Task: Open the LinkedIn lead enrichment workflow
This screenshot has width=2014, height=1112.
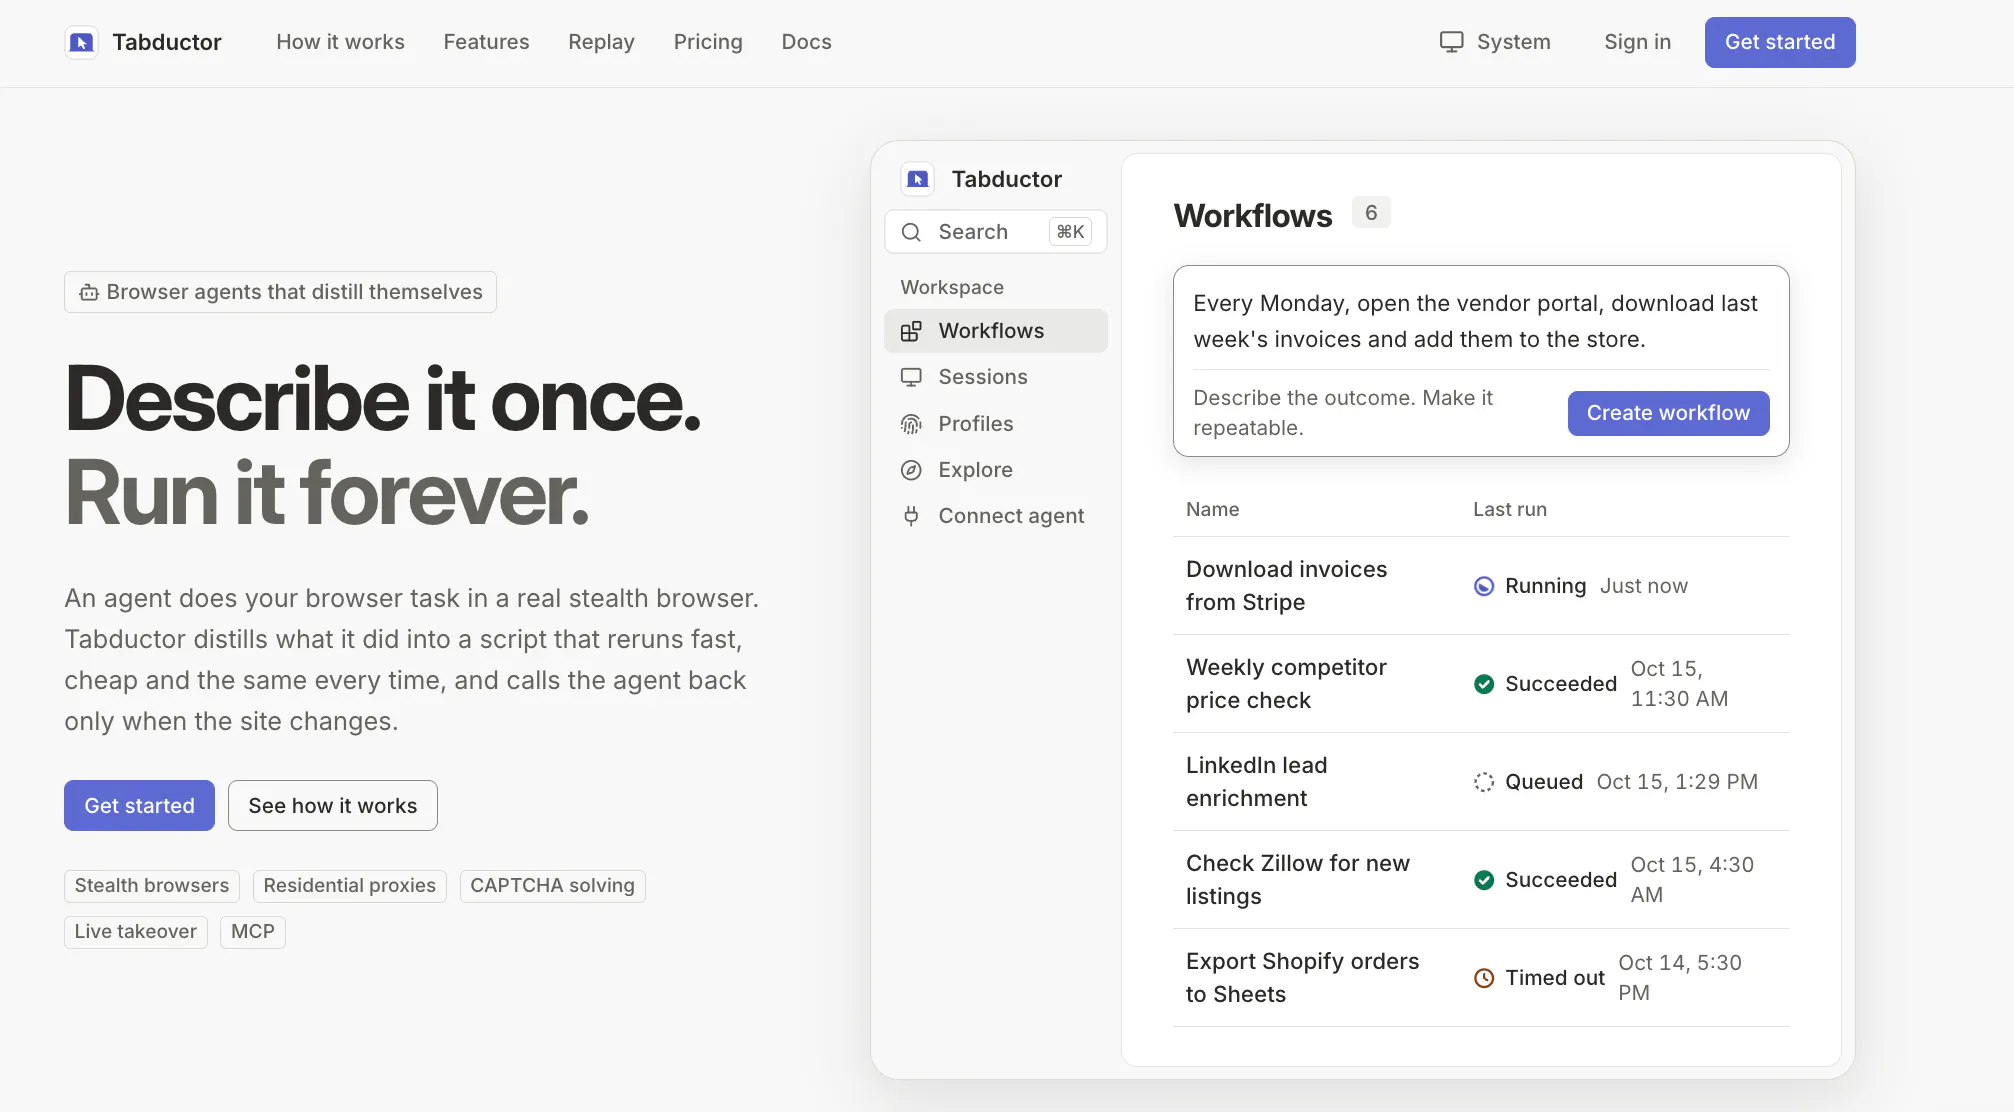Action: (1481, 782)
